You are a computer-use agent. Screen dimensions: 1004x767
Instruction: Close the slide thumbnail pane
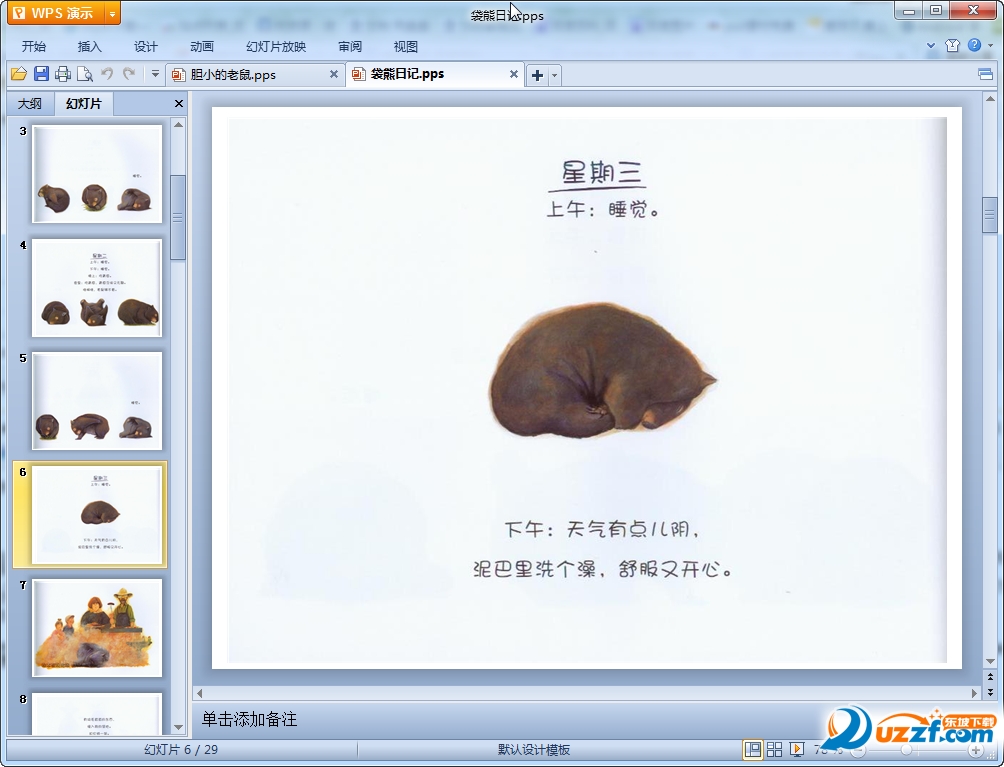179,104
